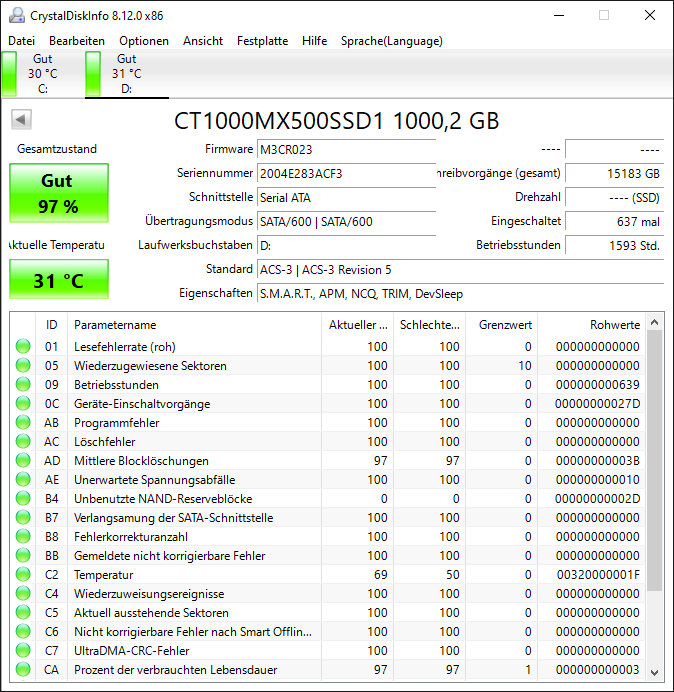Viewport: 674px width, 692px height.
Task: Click status circle for UltraDMA-CRC-Fehler
Action: click(23, 650)
